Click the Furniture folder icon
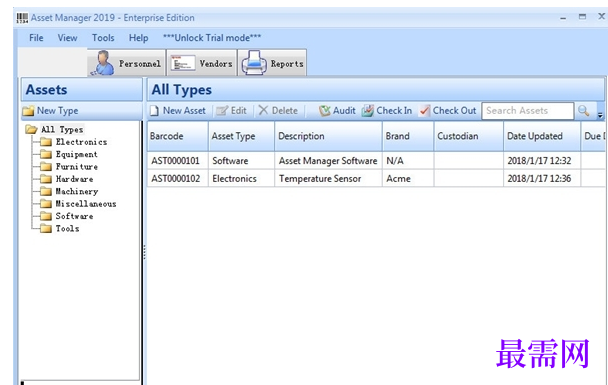The width and height of the screenshot is (608, 385). tap(46, 167)
